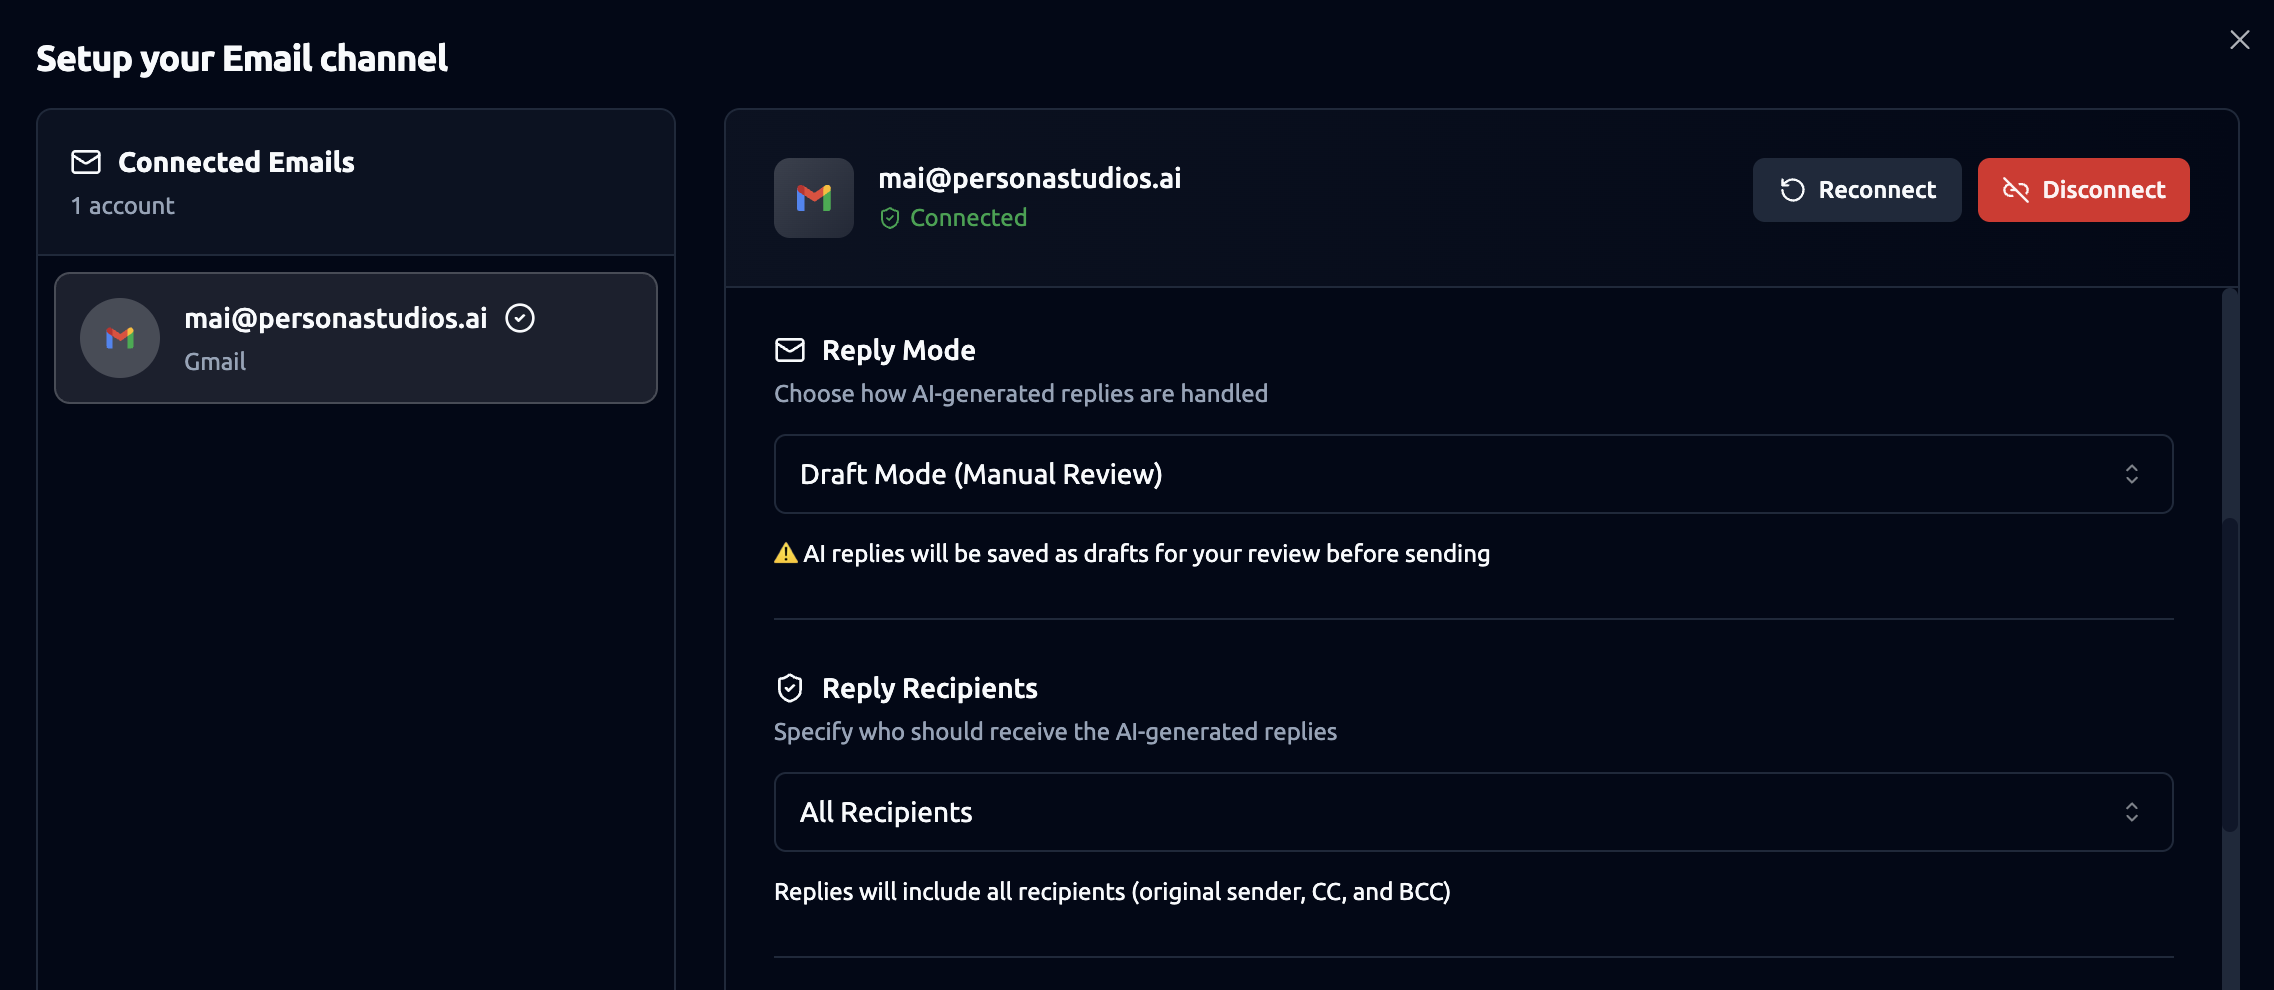
Task: Click the yellow warning triangle icon
Action: [x=786, y=553]
